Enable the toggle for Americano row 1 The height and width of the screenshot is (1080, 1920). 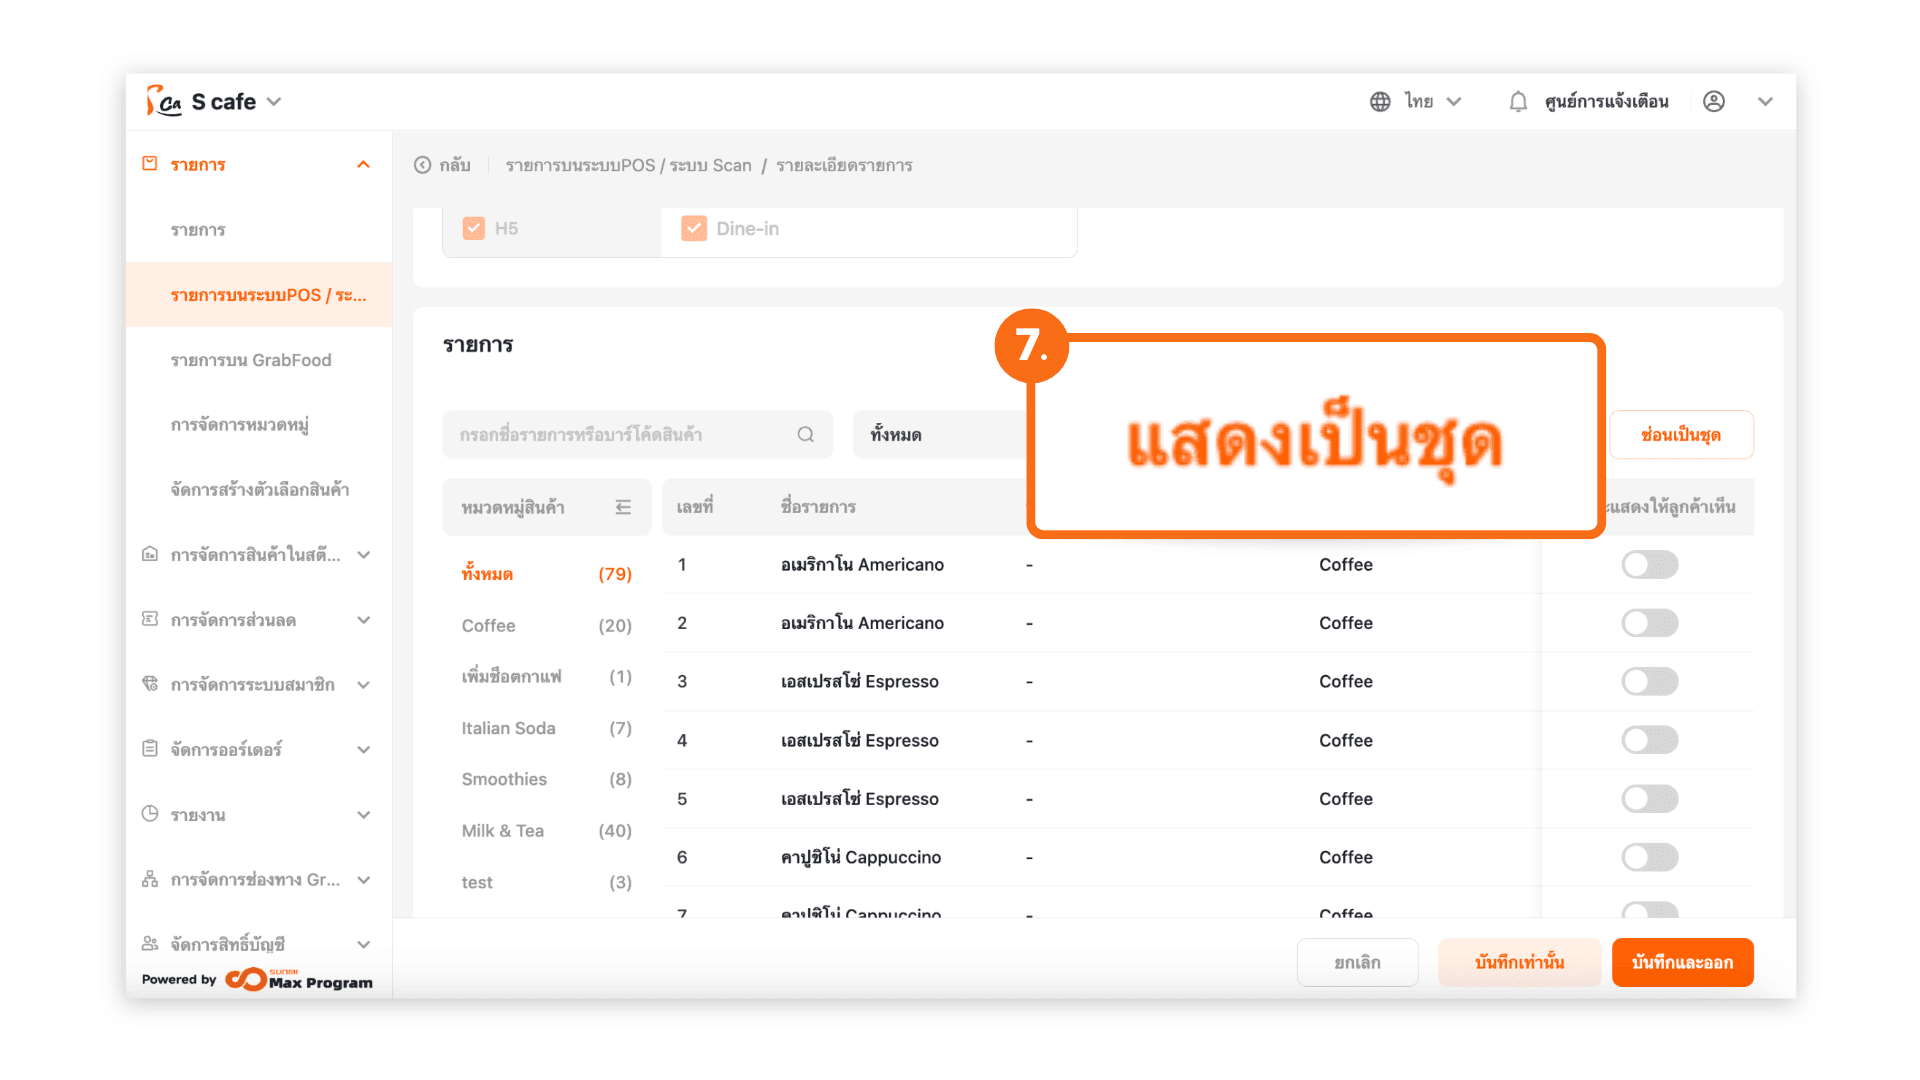(x=1649, y=565)
